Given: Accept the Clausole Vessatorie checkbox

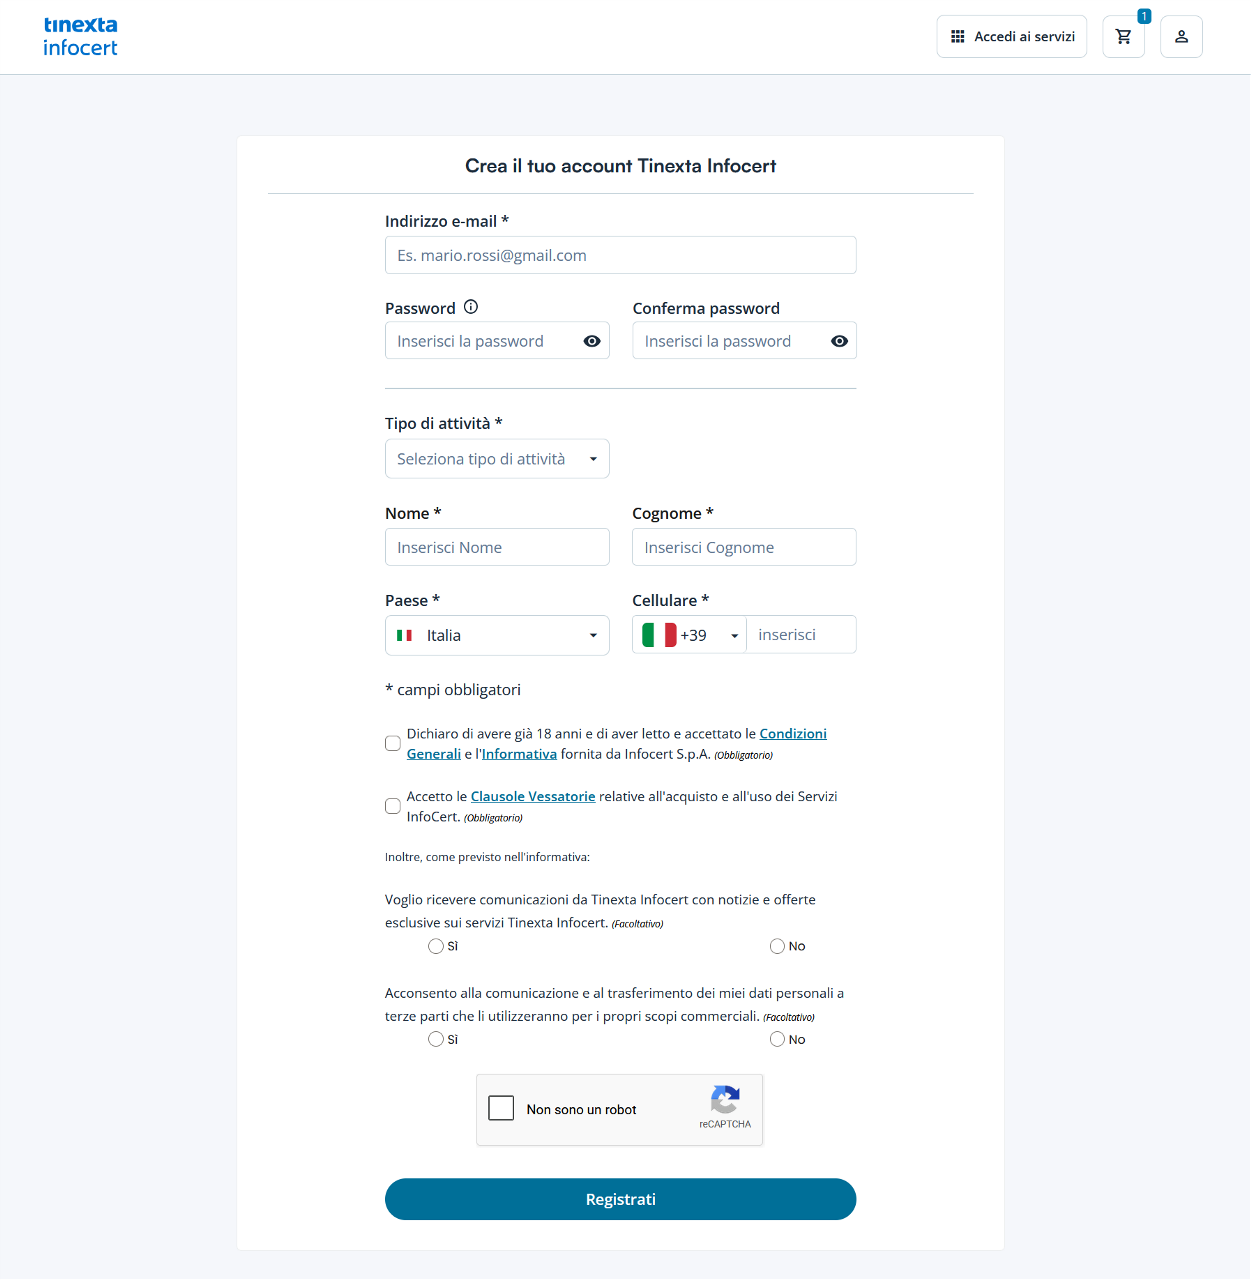Looking at the screenshot, I should 393,806.
